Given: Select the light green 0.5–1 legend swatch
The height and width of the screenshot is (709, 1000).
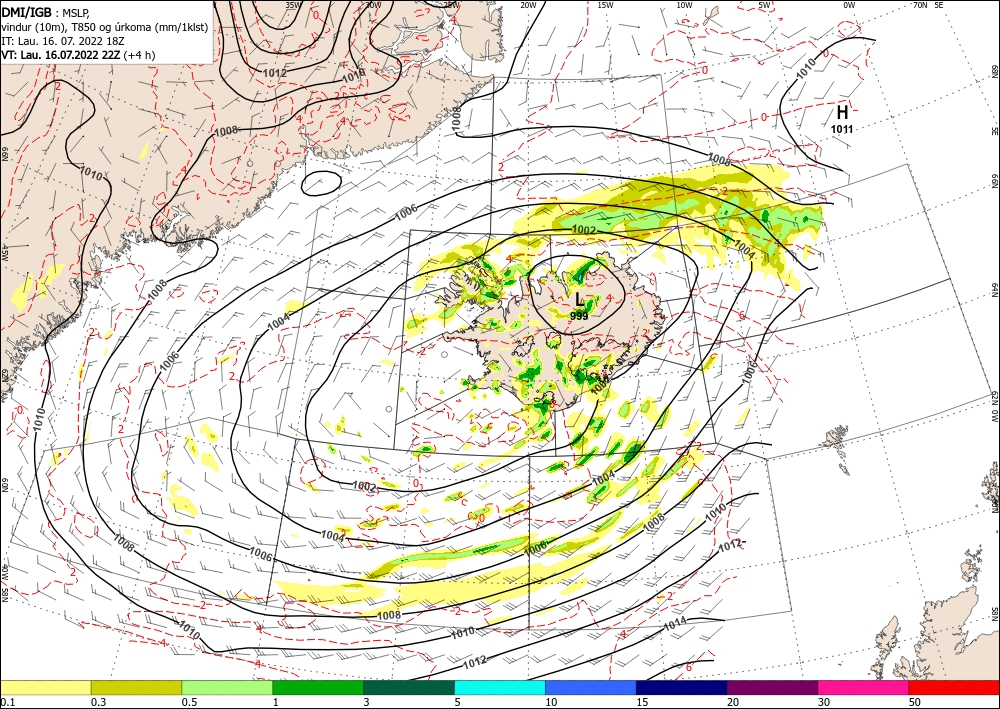Looking at the screenshot, I should [x=227, y=687].
